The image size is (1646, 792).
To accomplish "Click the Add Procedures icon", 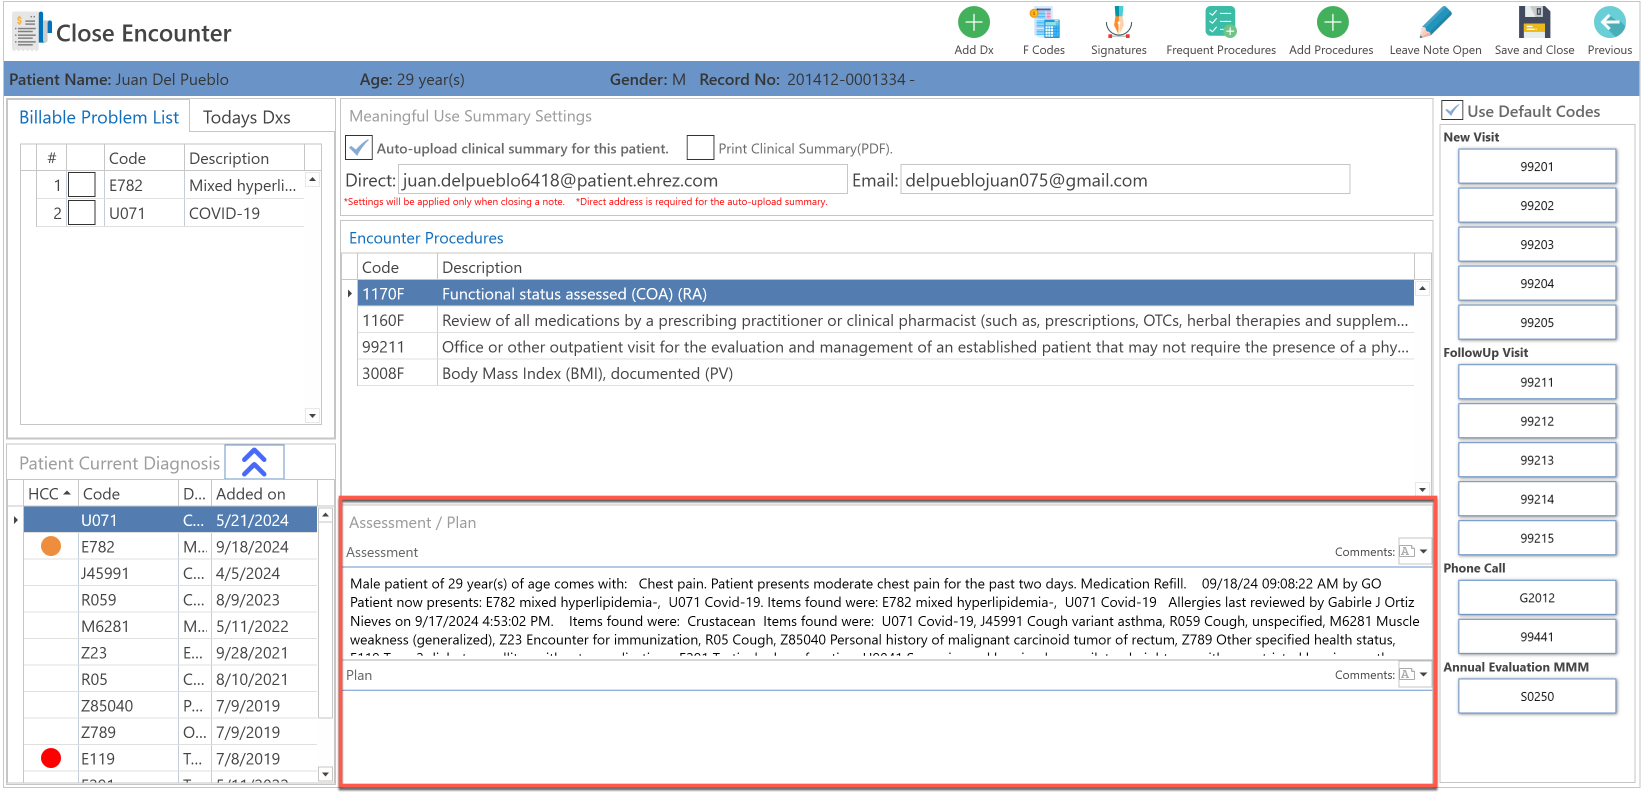I will tap(1331, 22).
